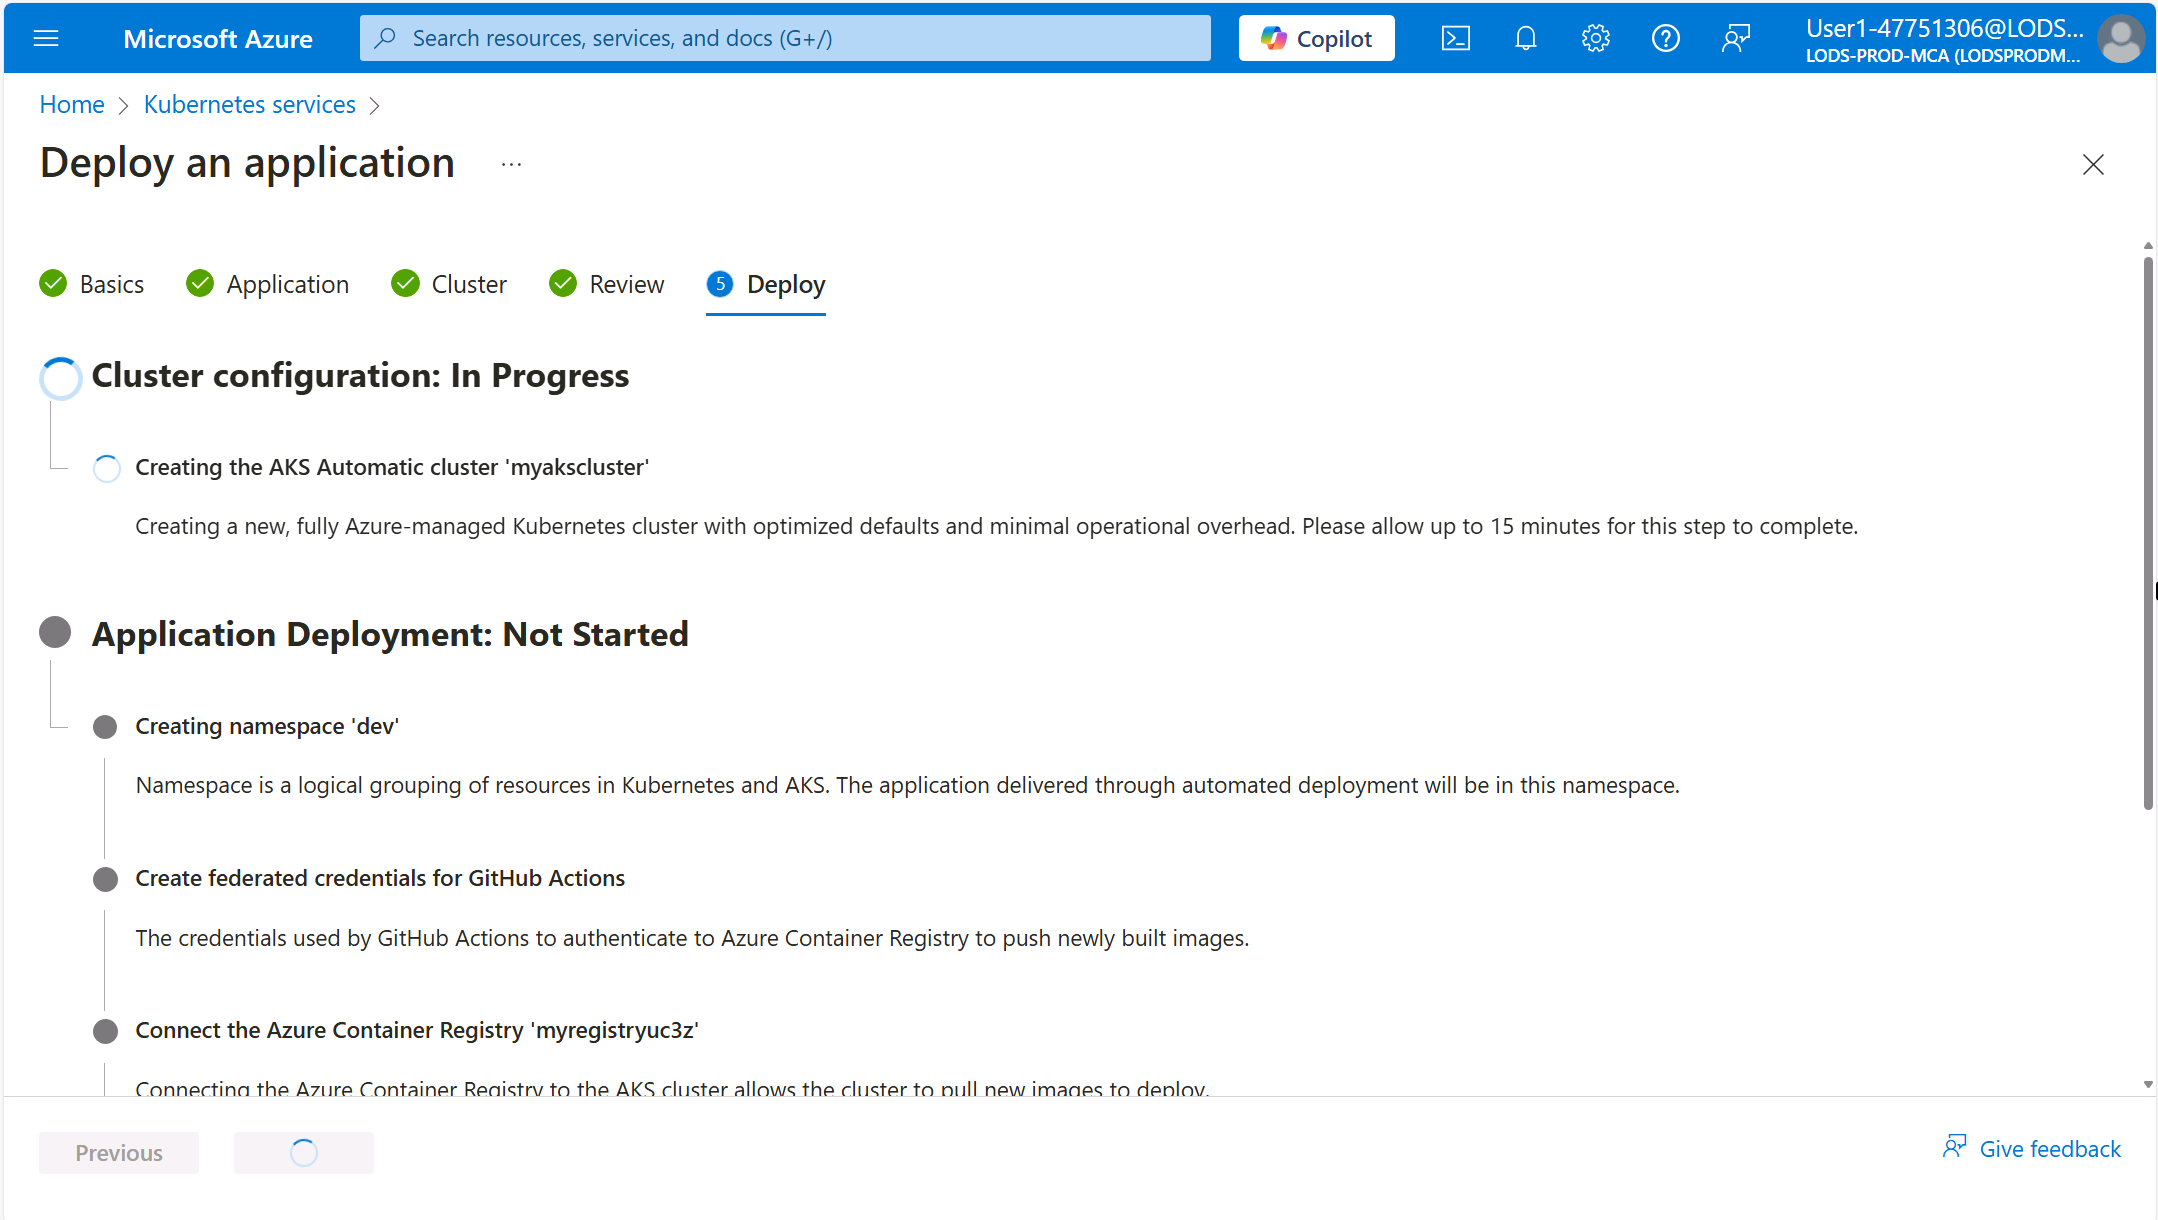2158x1220 pixels.
Task: Click the Previous button
Action: coord(119,1150)
